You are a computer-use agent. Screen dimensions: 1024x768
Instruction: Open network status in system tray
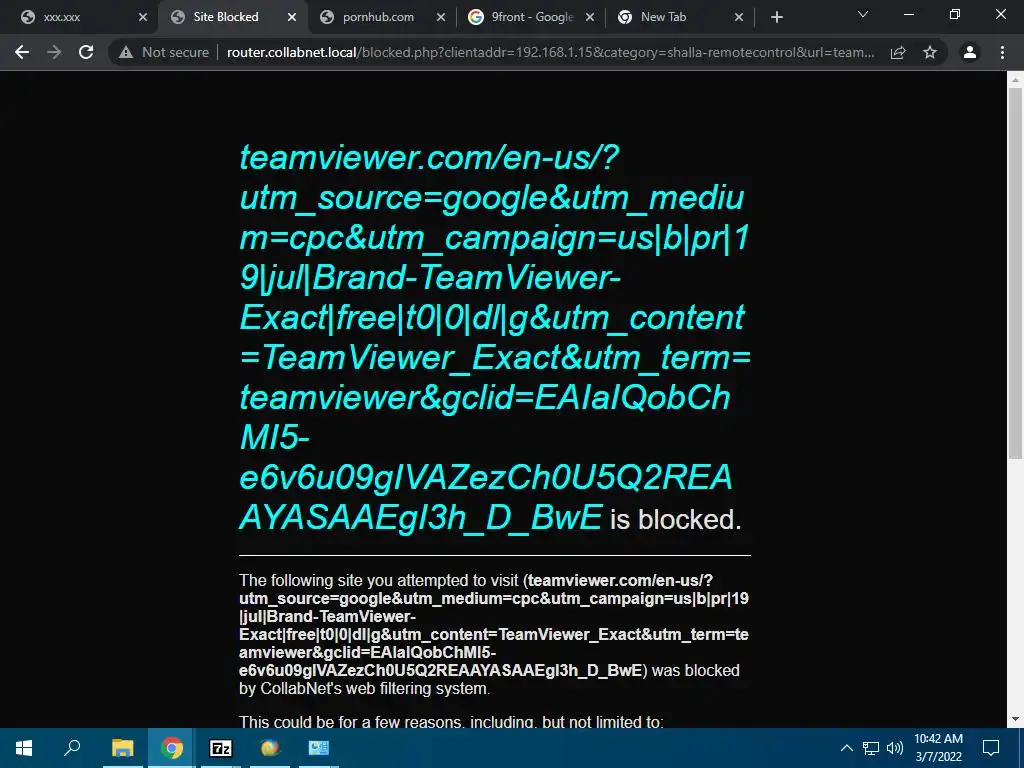click(871, 748)
